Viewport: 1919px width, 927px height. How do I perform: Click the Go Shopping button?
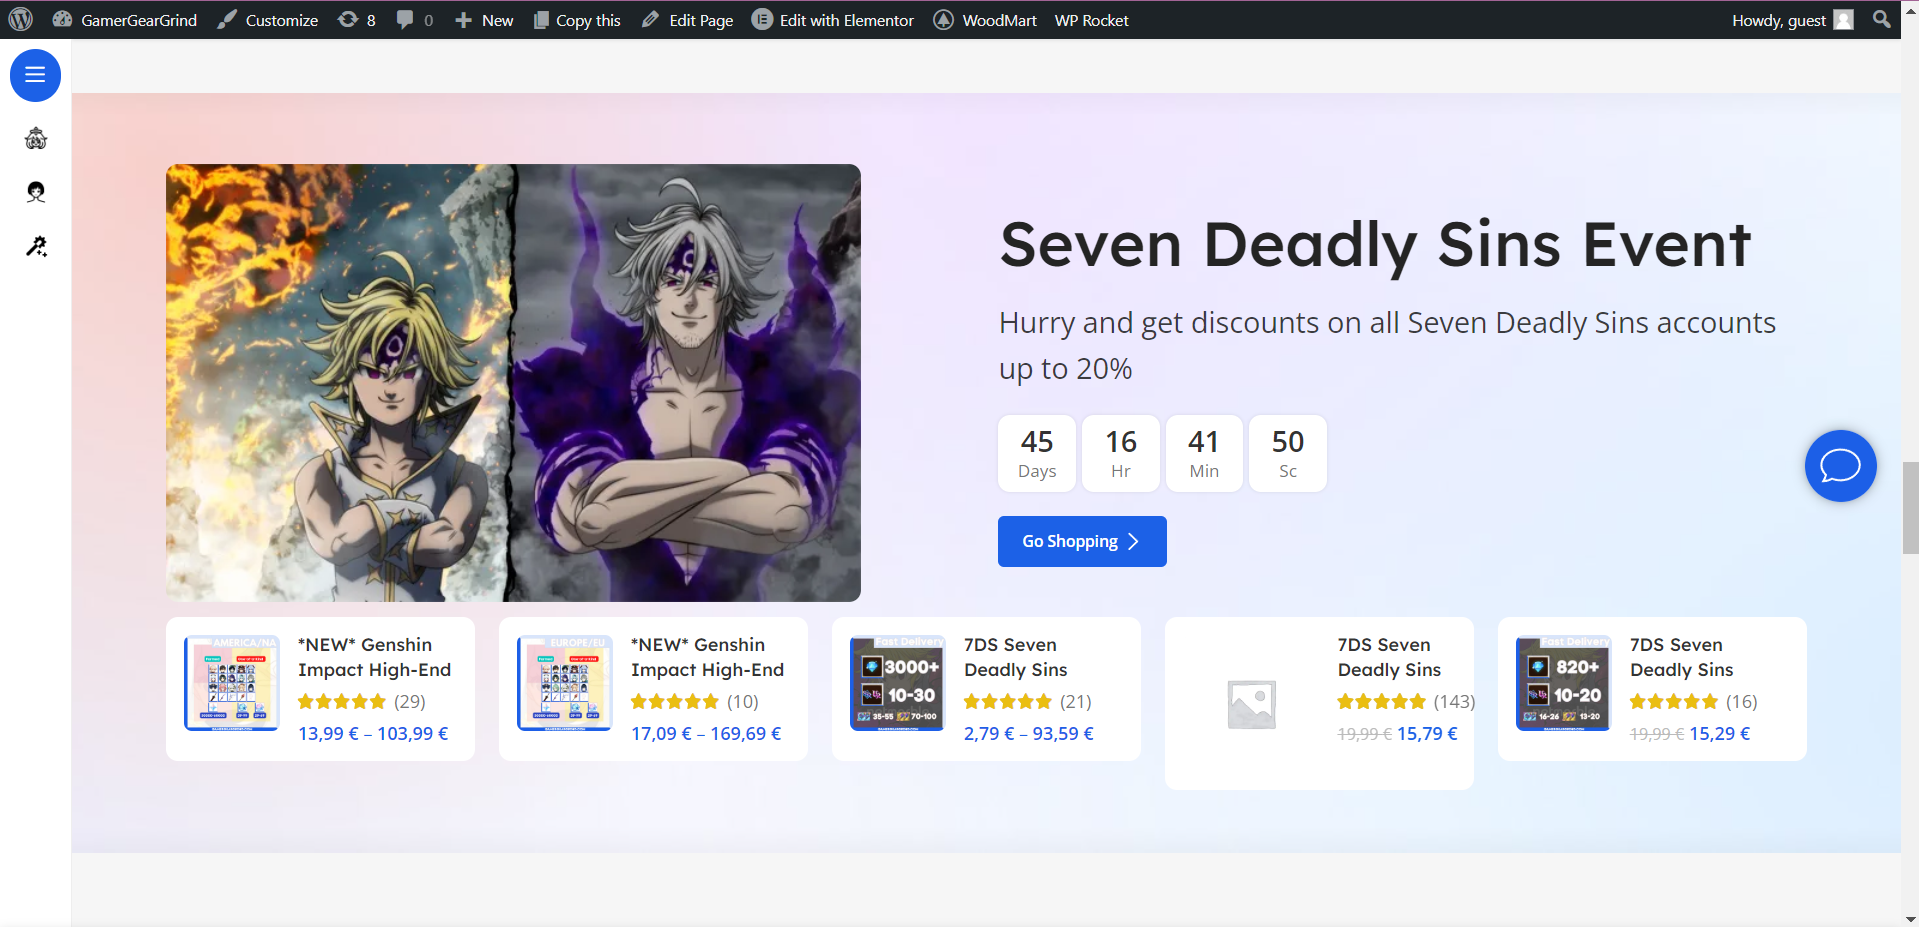point(1082,541)
